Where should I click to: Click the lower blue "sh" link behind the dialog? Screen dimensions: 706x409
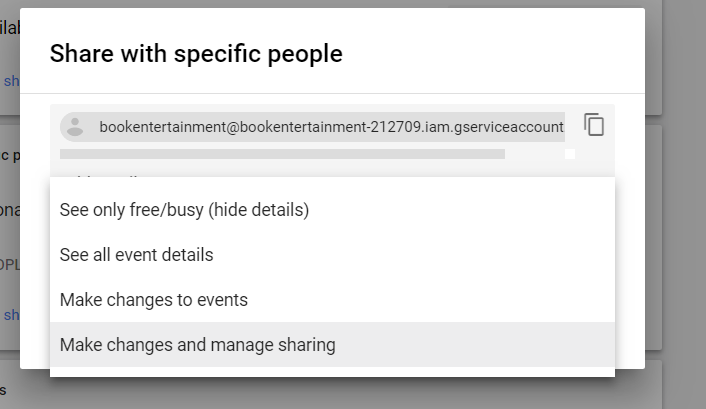click(11, 315)
